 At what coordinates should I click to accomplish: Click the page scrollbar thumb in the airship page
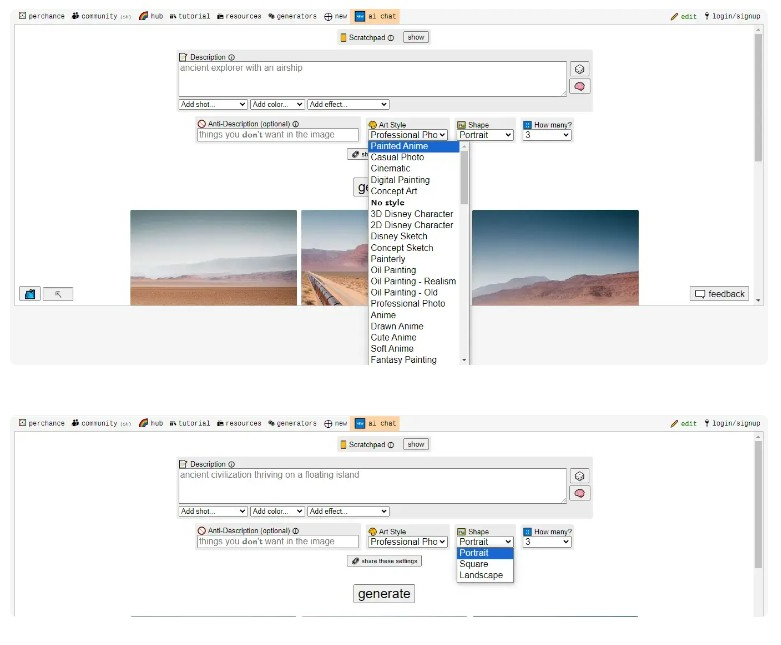point(758,98)
